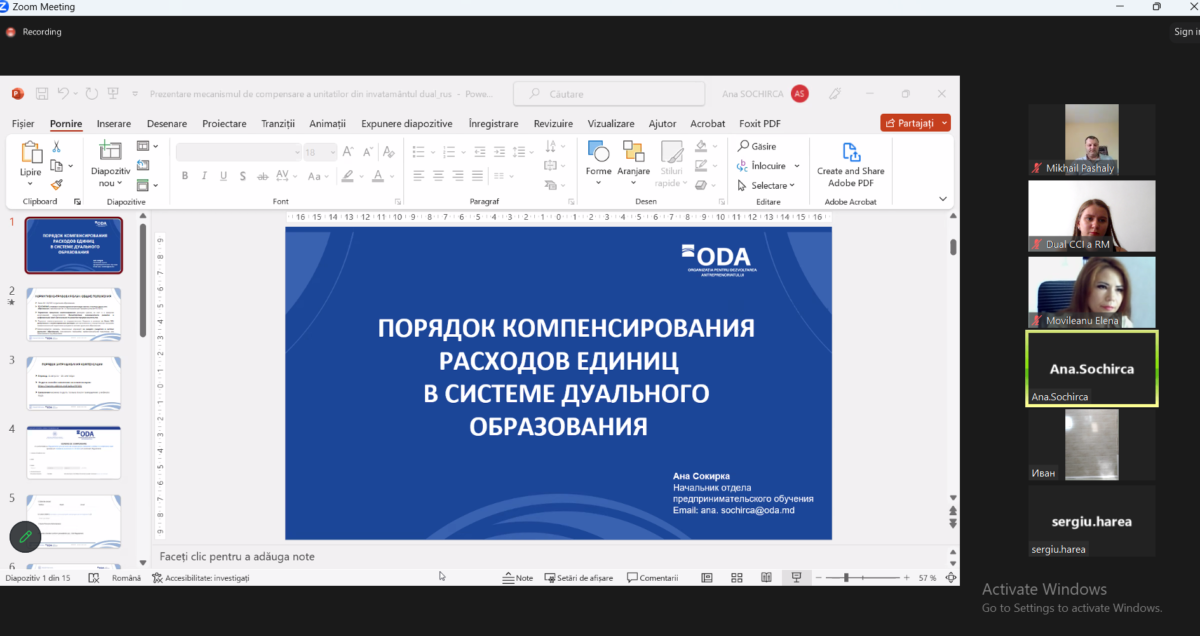The image size is (1200, 636).
Task: Switch to the Tranziții tab
Action: pyautogui.click(x=278, y=124)
